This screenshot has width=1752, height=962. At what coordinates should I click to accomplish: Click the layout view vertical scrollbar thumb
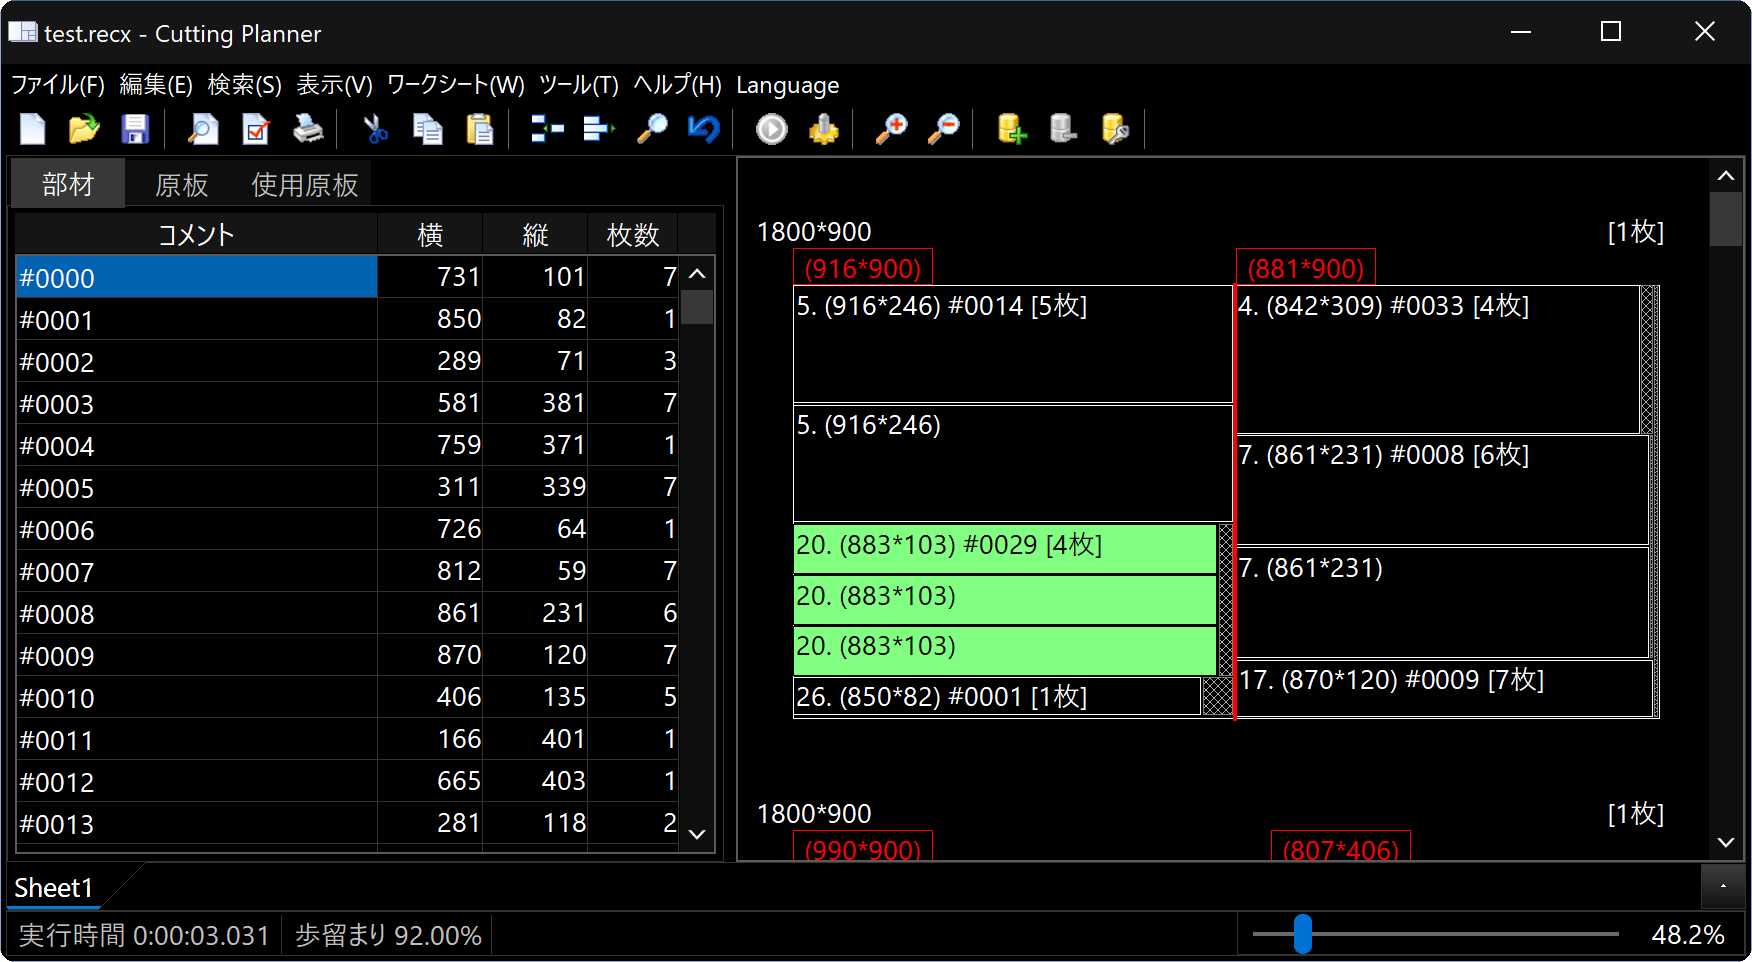[1726, 219]
